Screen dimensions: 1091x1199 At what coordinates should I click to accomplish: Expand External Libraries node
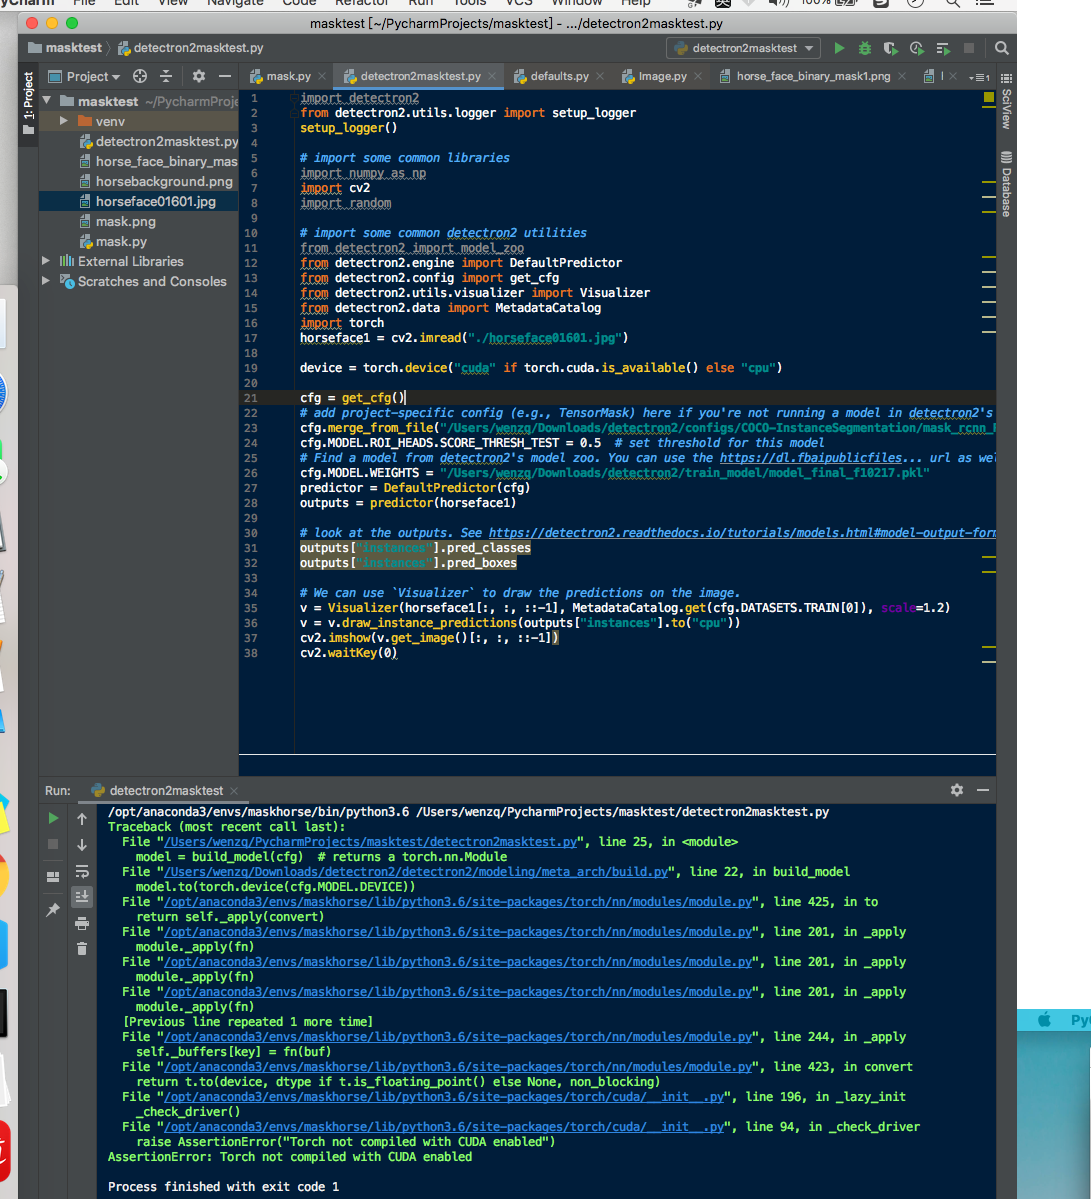(x=47, y=261)
